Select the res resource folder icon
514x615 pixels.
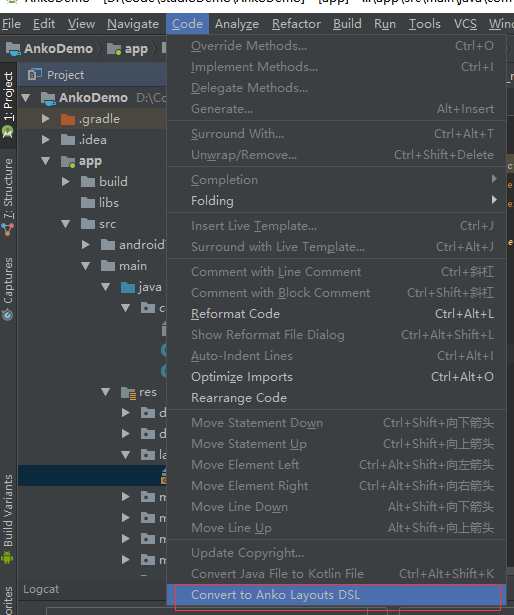click(128, 393)
